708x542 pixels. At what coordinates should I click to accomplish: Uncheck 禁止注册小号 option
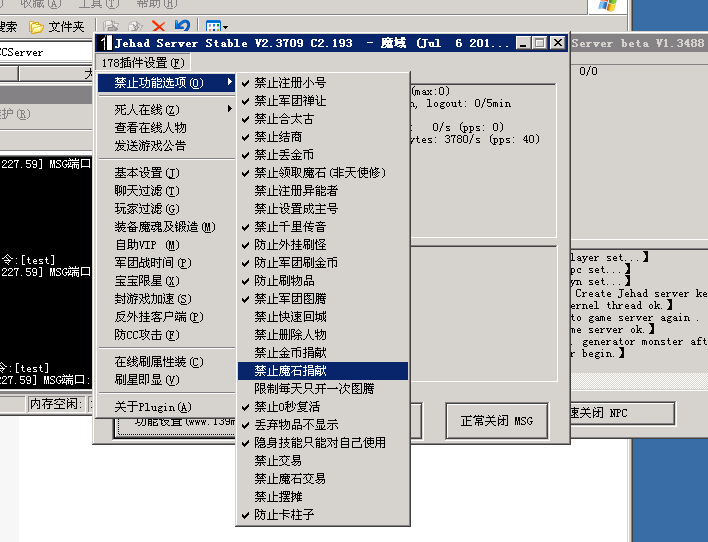click(x=289, y=83)
